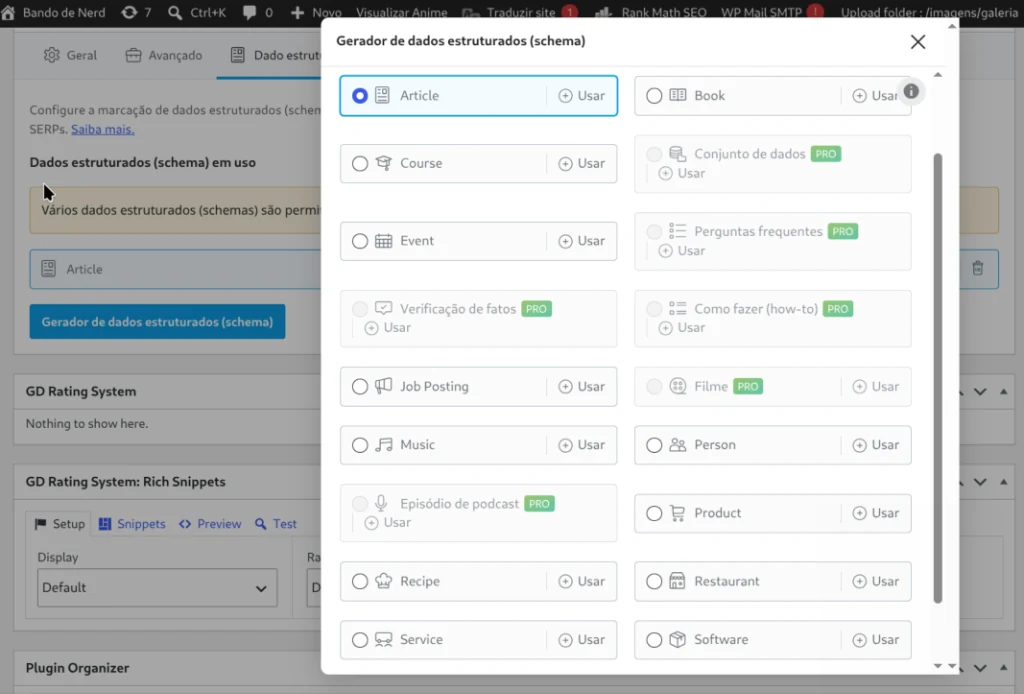The image size is (1024, 694).
Task: Open the Display Default dropdown
Action: click(157, 588)
